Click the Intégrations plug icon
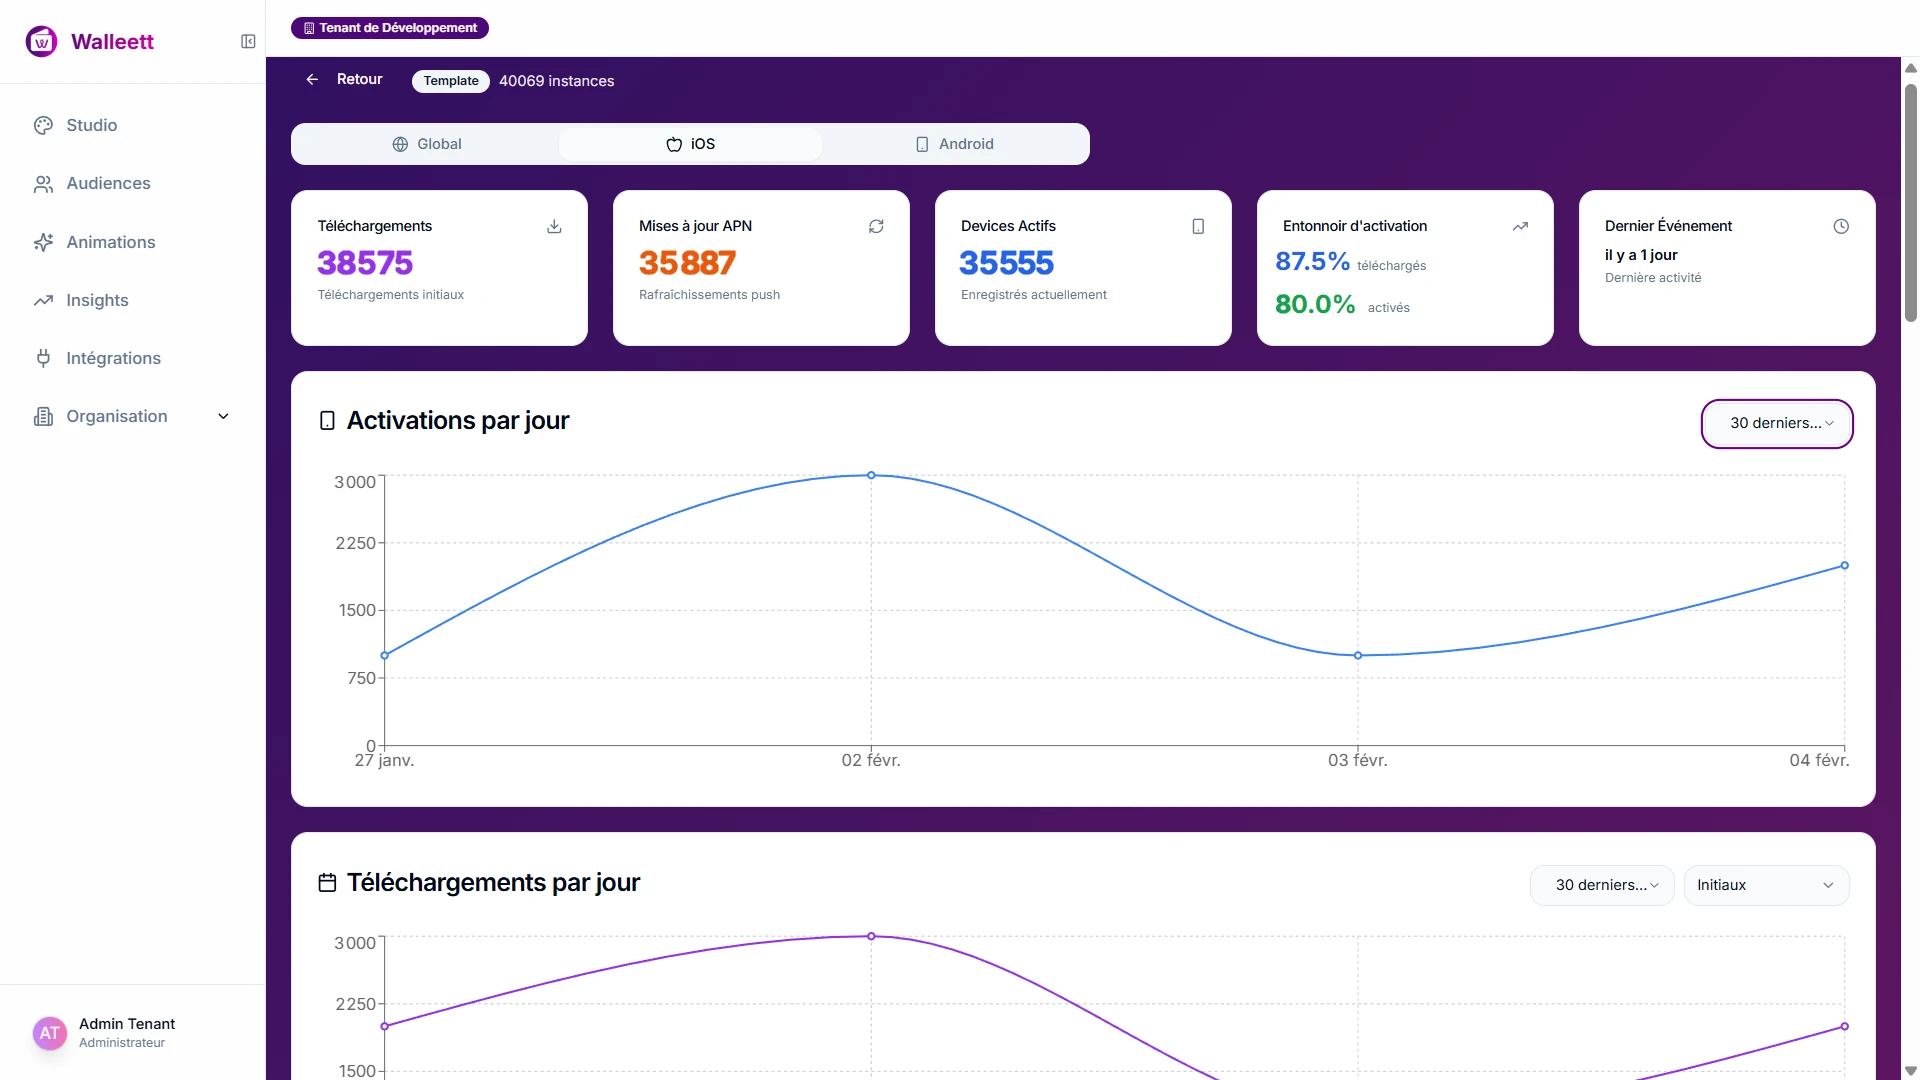This screenshot has width=1920, height=1080. tap(43, 358)
